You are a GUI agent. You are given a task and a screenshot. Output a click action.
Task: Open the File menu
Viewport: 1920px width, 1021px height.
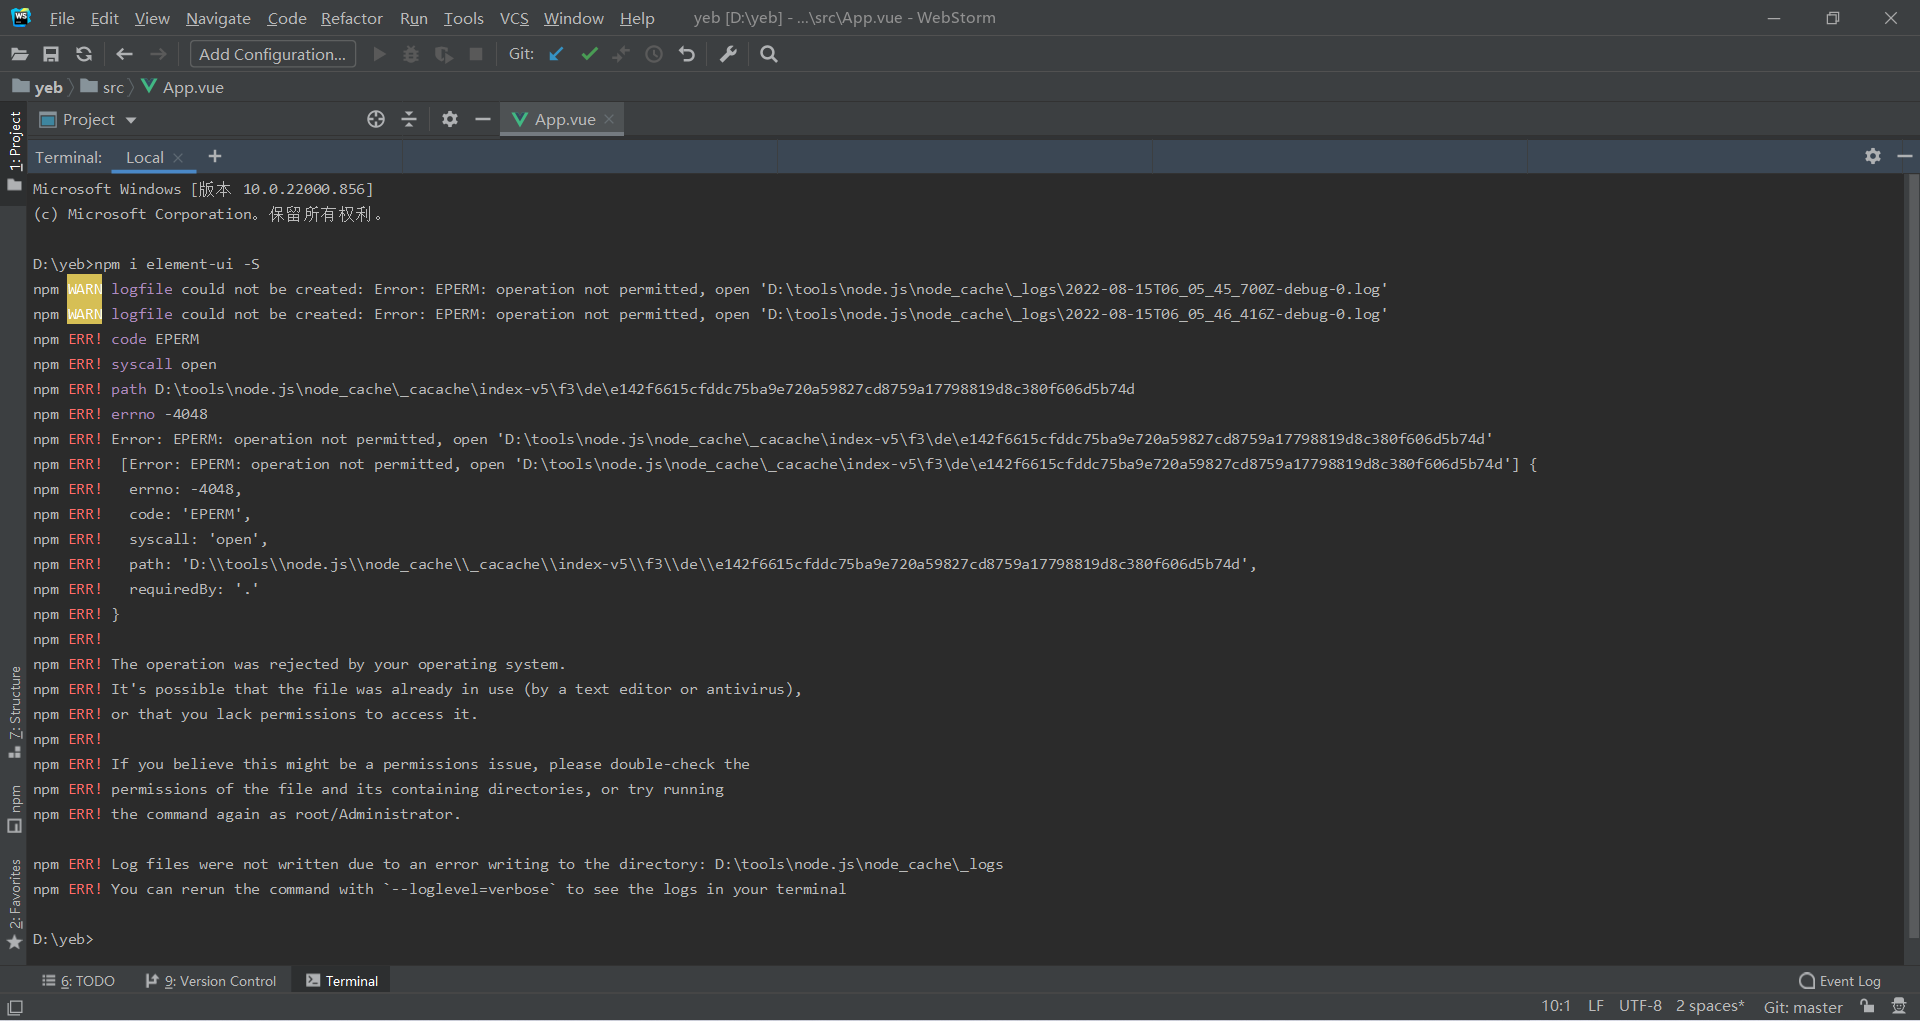point(62,18)
